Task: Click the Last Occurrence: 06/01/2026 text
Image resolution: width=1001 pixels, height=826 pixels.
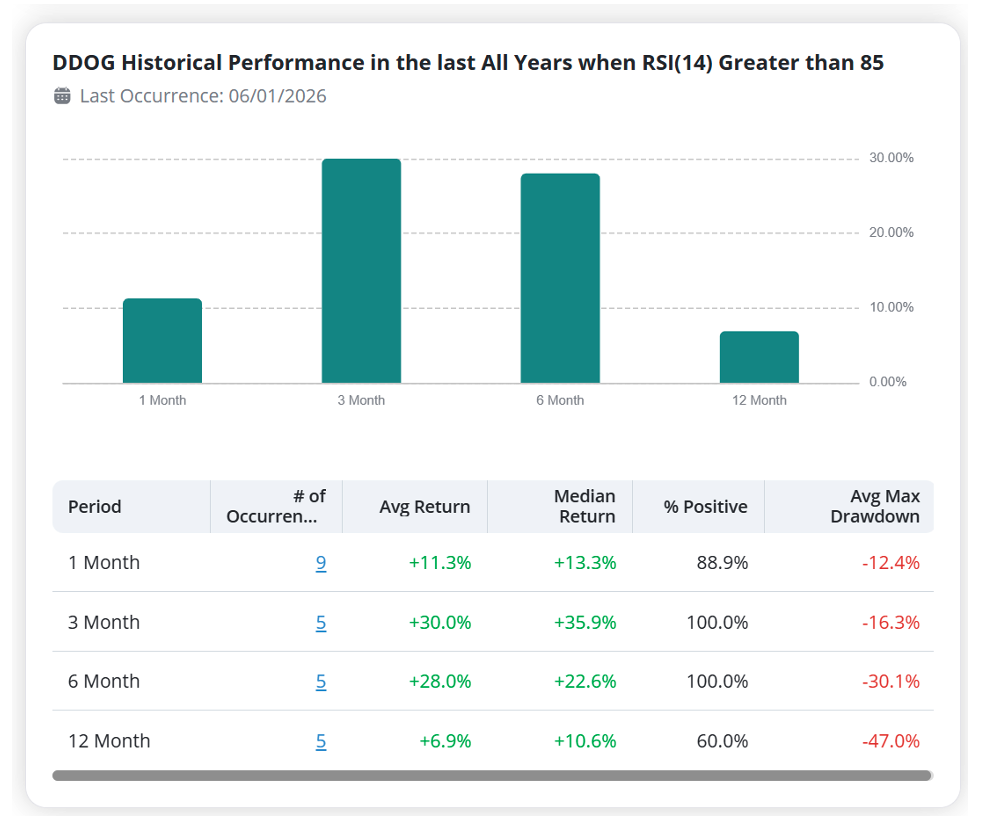Action: [203, 96]
